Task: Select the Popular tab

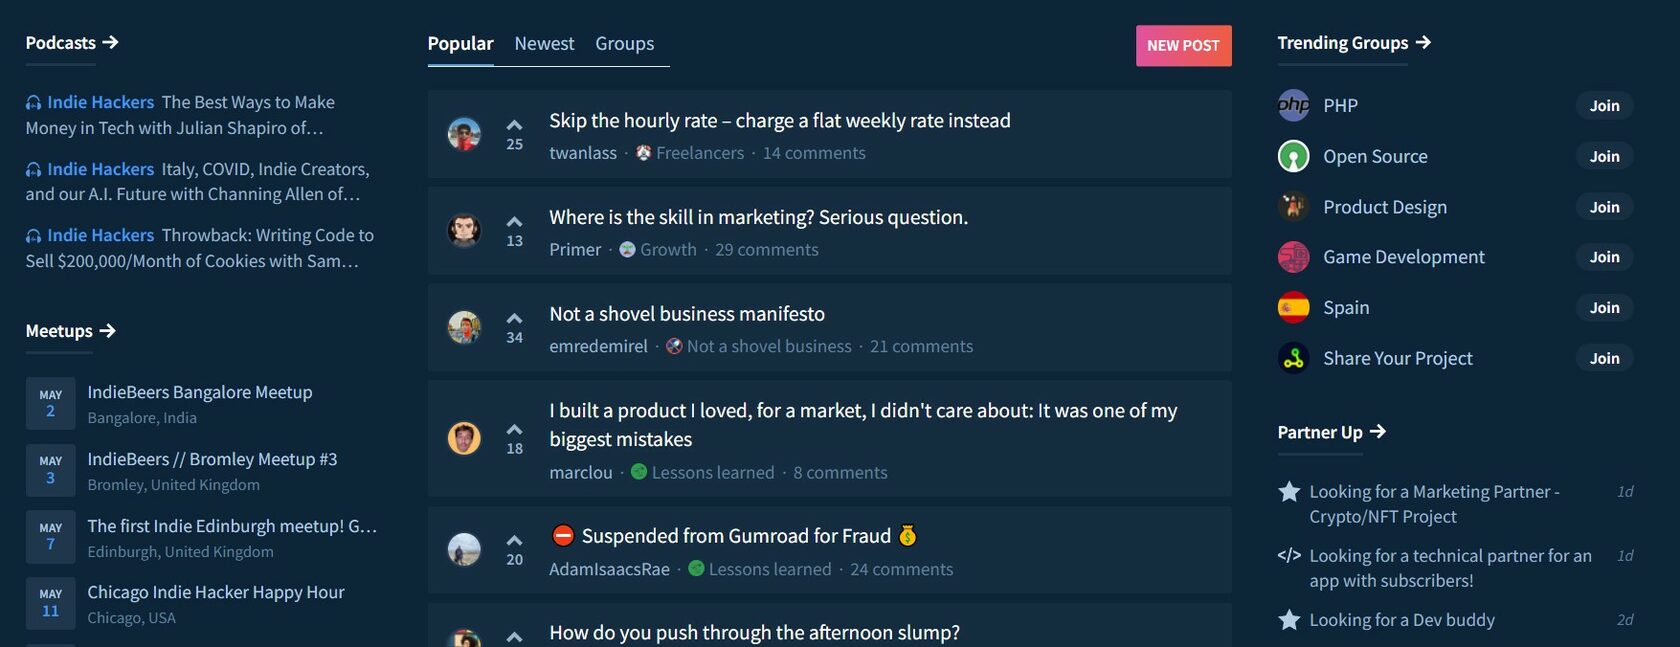Action: (460, 44)
